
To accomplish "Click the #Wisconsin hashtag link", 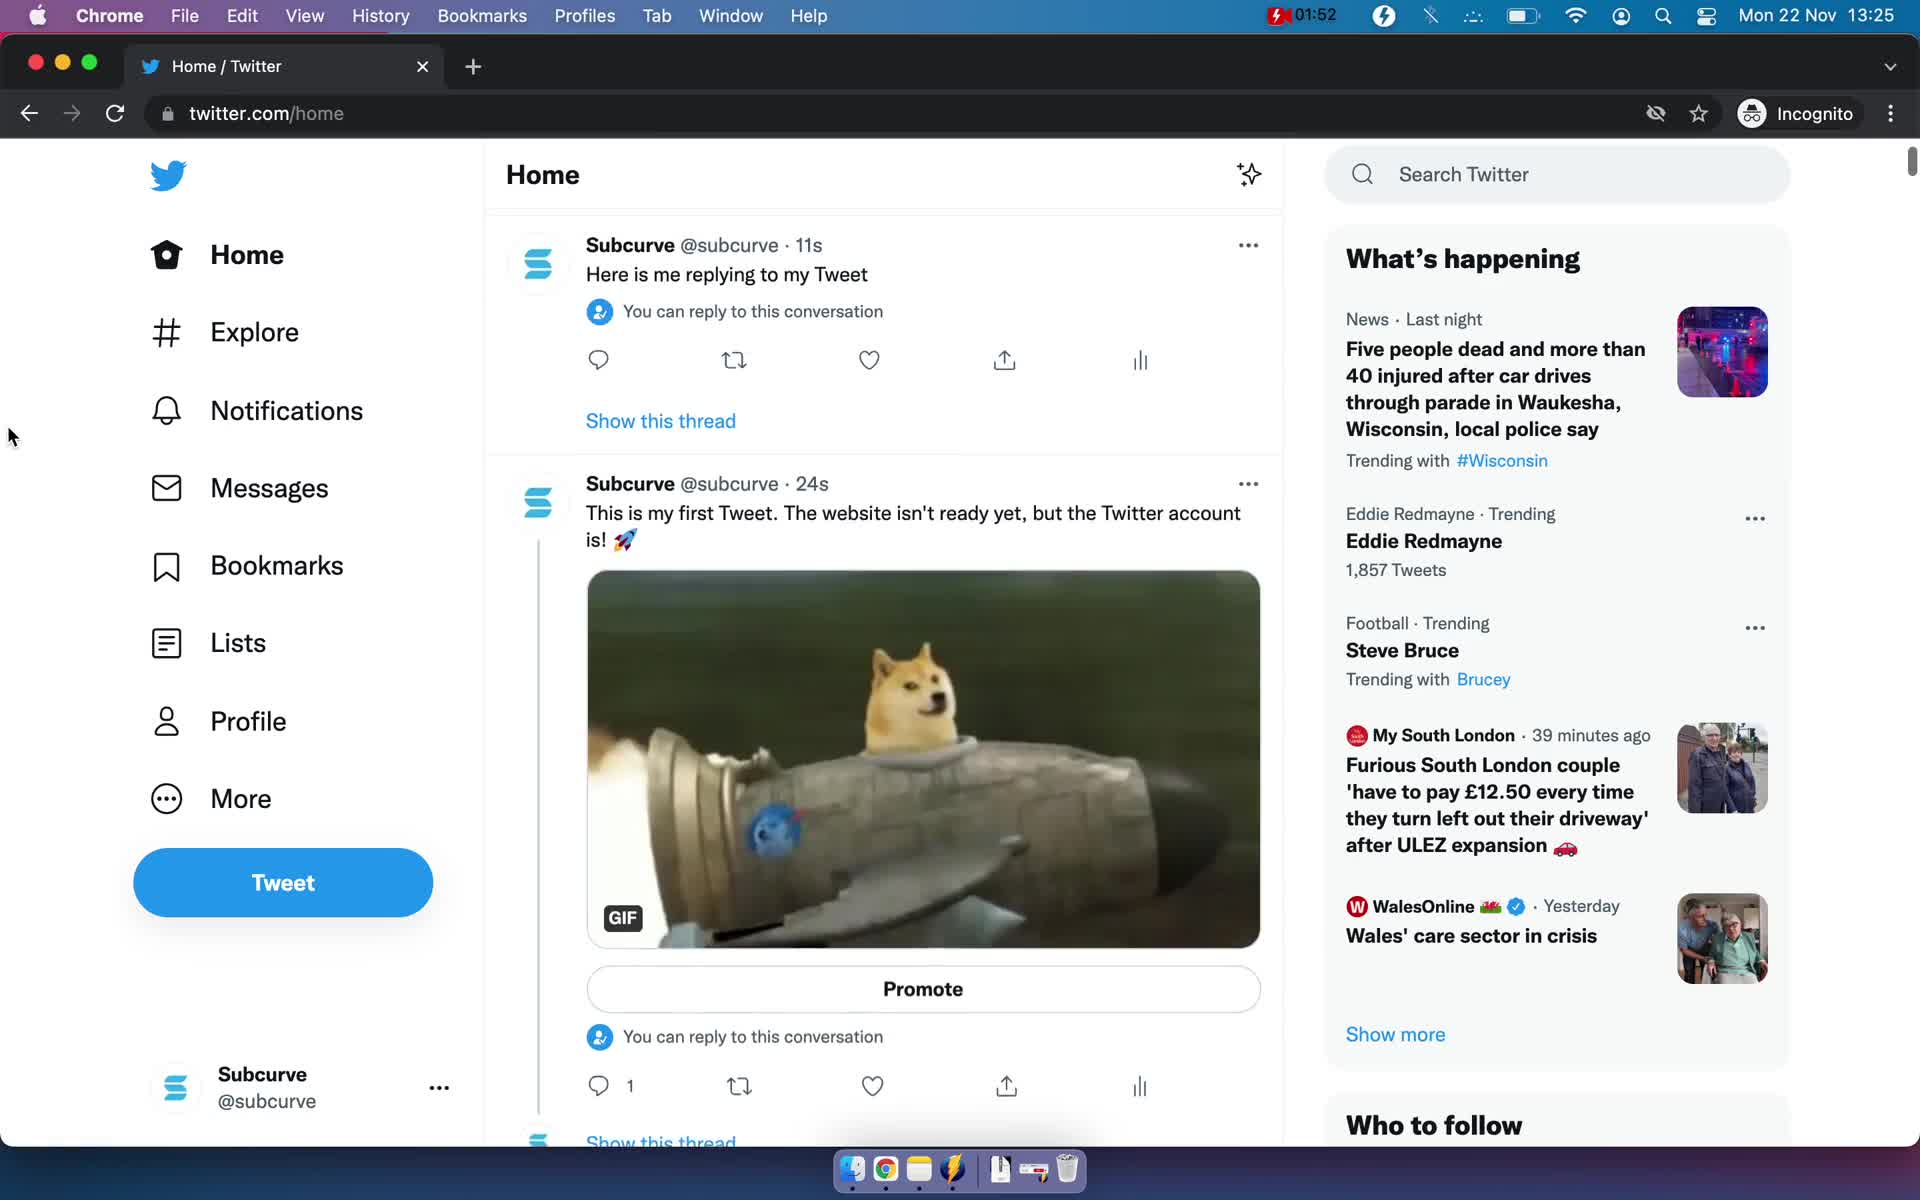I will 1502,461.
